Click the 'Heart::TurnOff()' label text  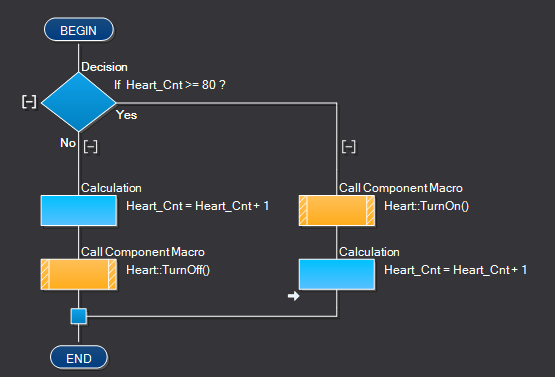click(x=168, y=270)
